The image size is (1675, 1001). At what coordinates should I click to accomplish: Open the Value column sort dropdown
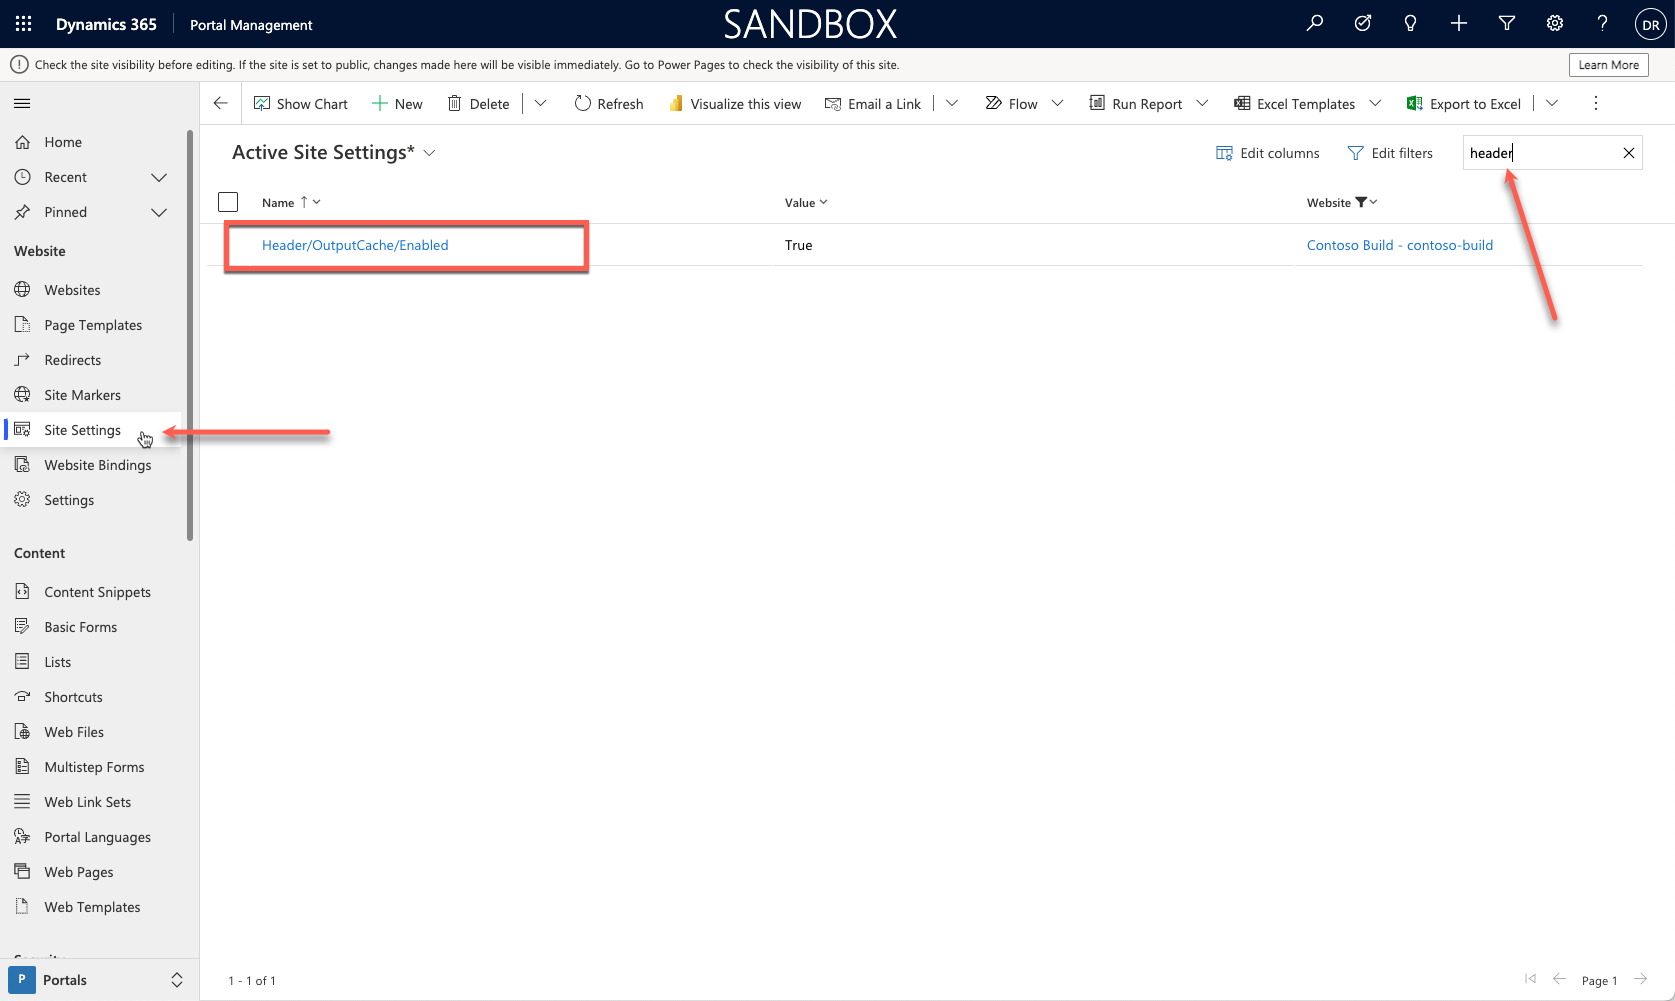pos(824,202)
